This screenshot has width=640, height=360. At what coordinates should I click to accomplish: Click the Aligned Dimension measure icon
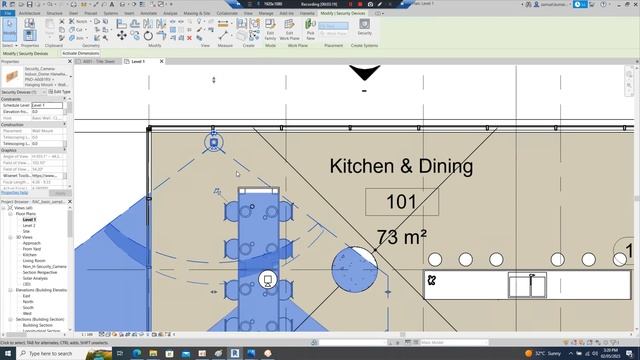point(223,24)
